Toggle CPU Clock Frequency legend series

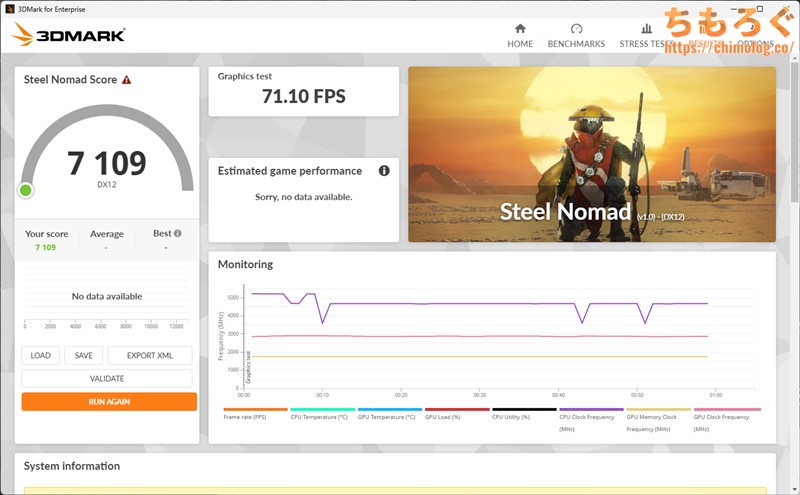tap(591, 419)
